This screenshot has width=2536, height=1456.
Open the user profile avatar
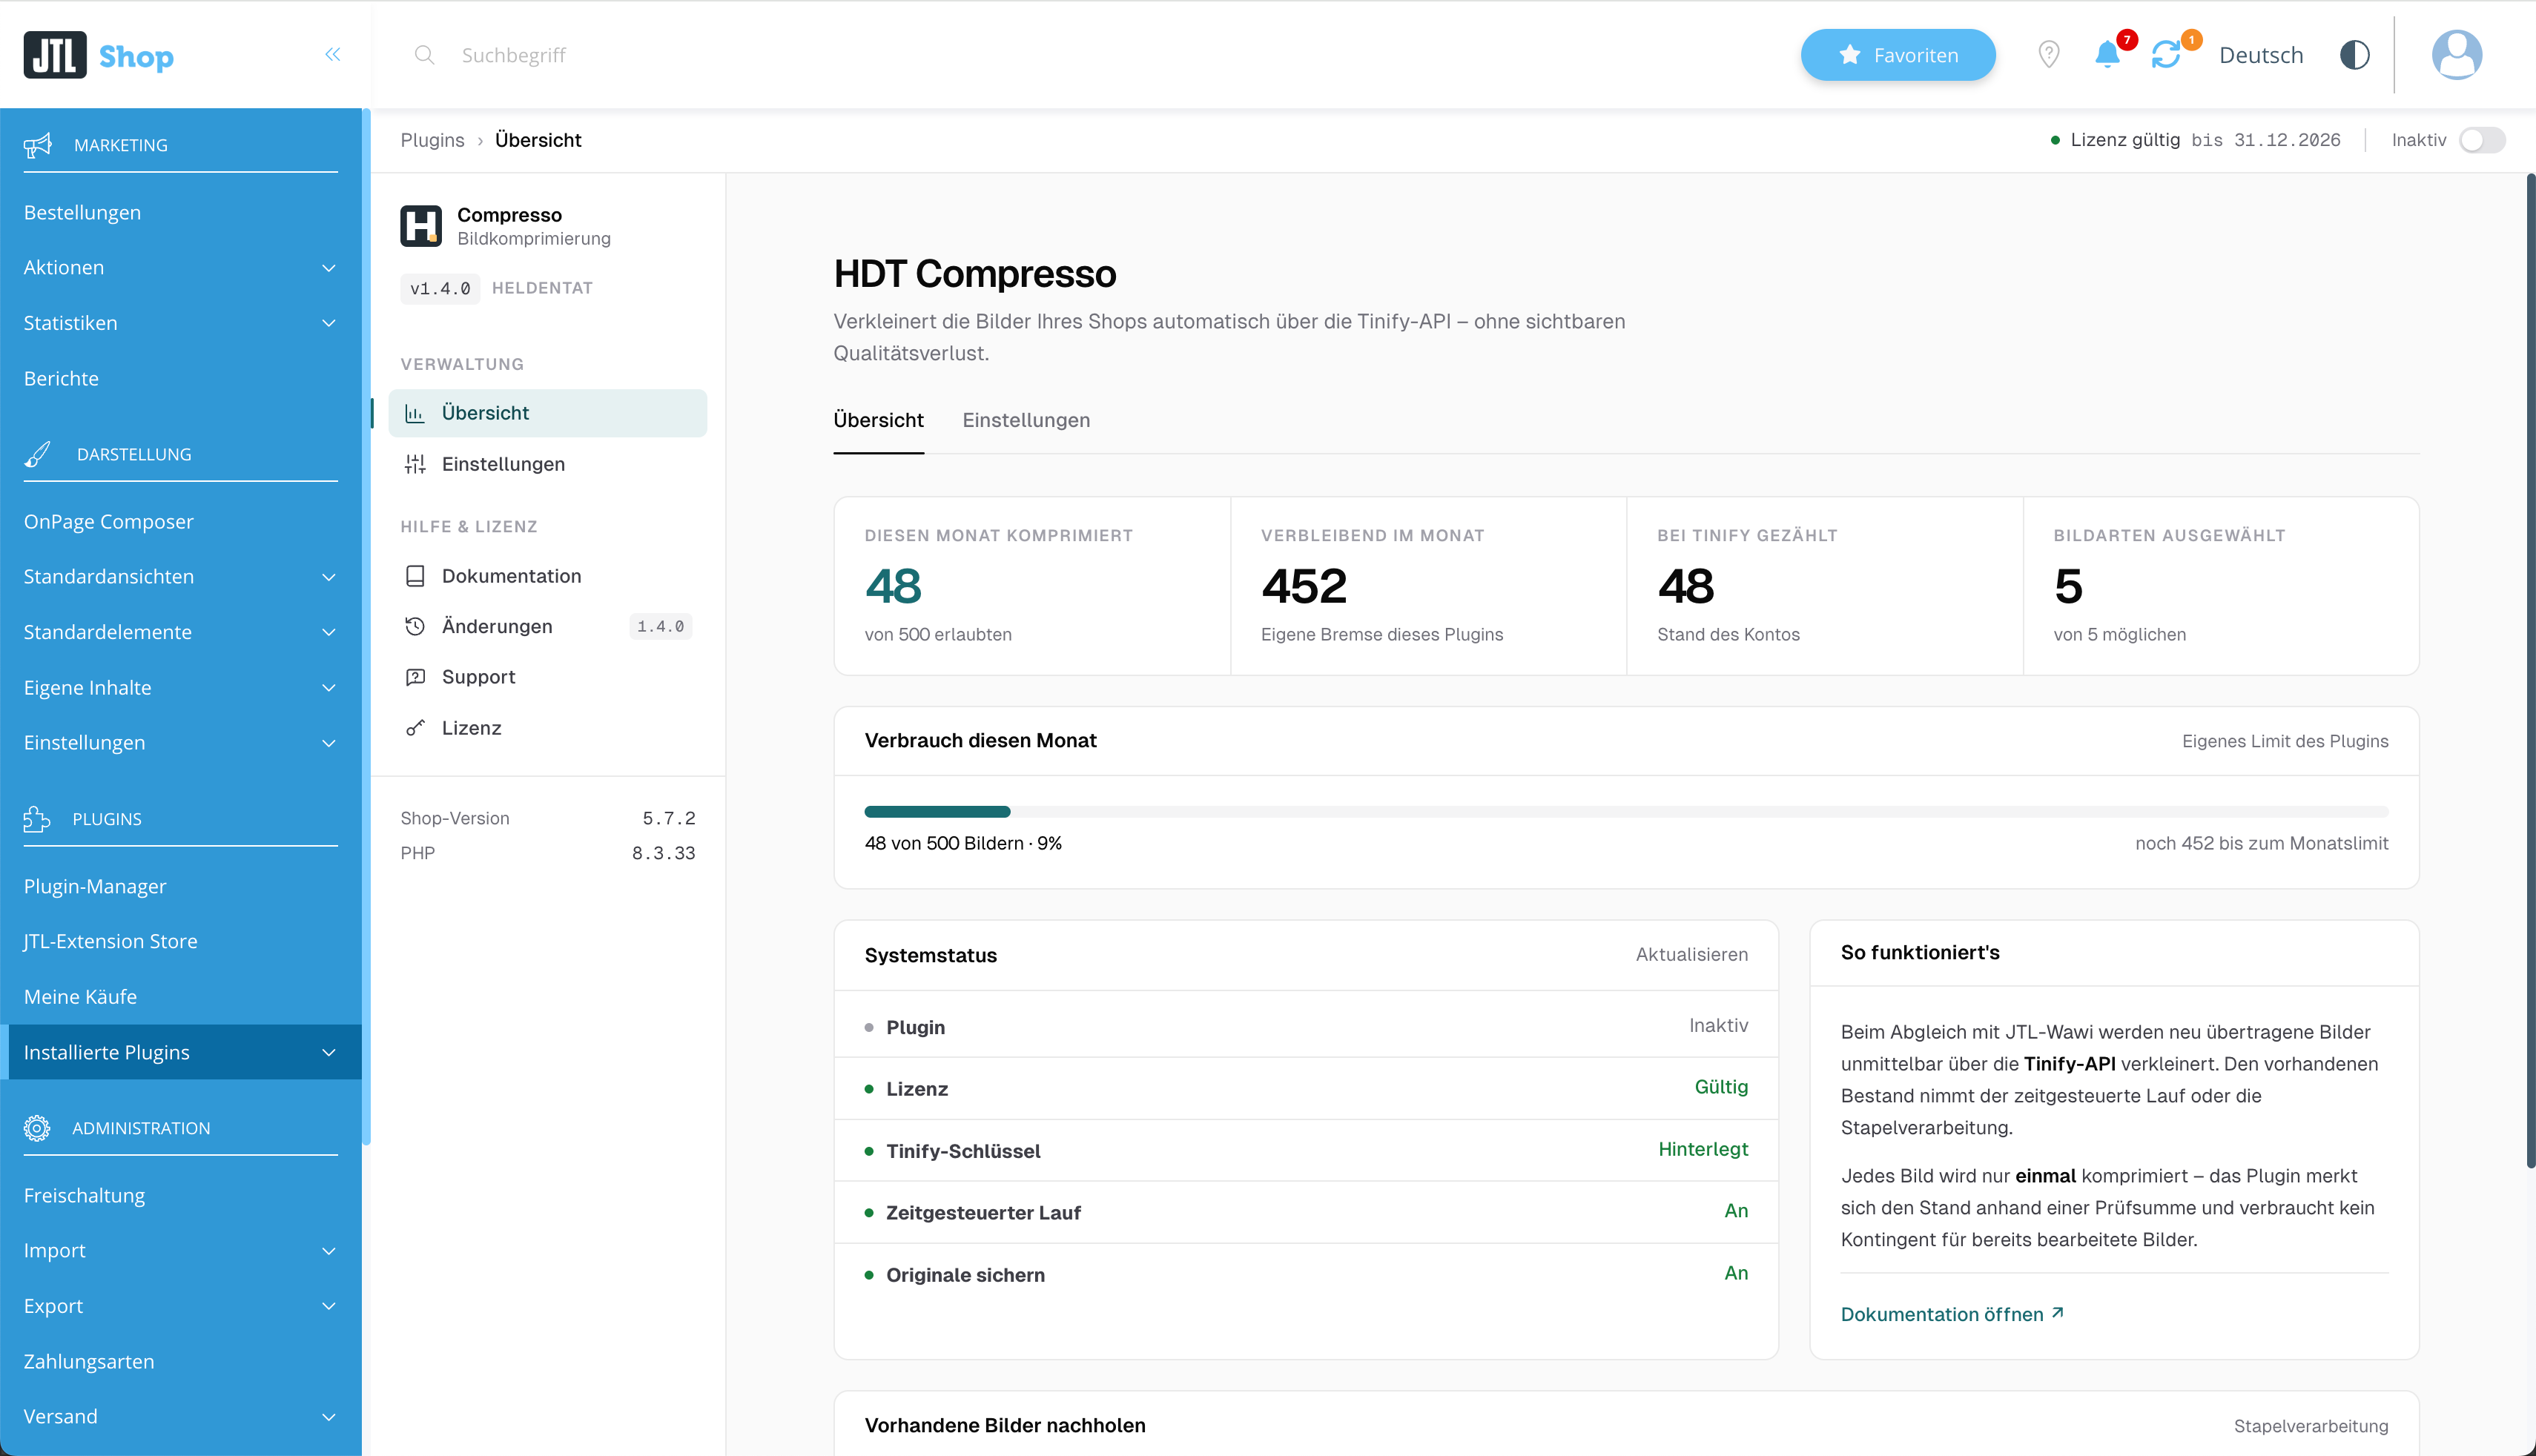(x=2456, y=55)
